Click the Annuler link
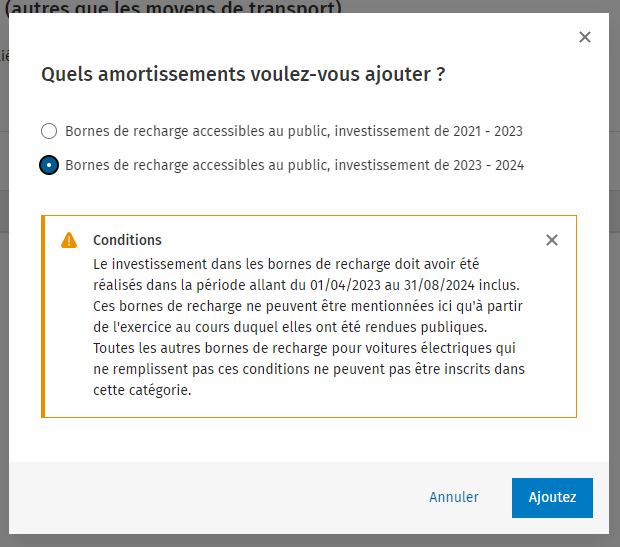620x547 pixels. pyautogui.click(x=454, y=497)
